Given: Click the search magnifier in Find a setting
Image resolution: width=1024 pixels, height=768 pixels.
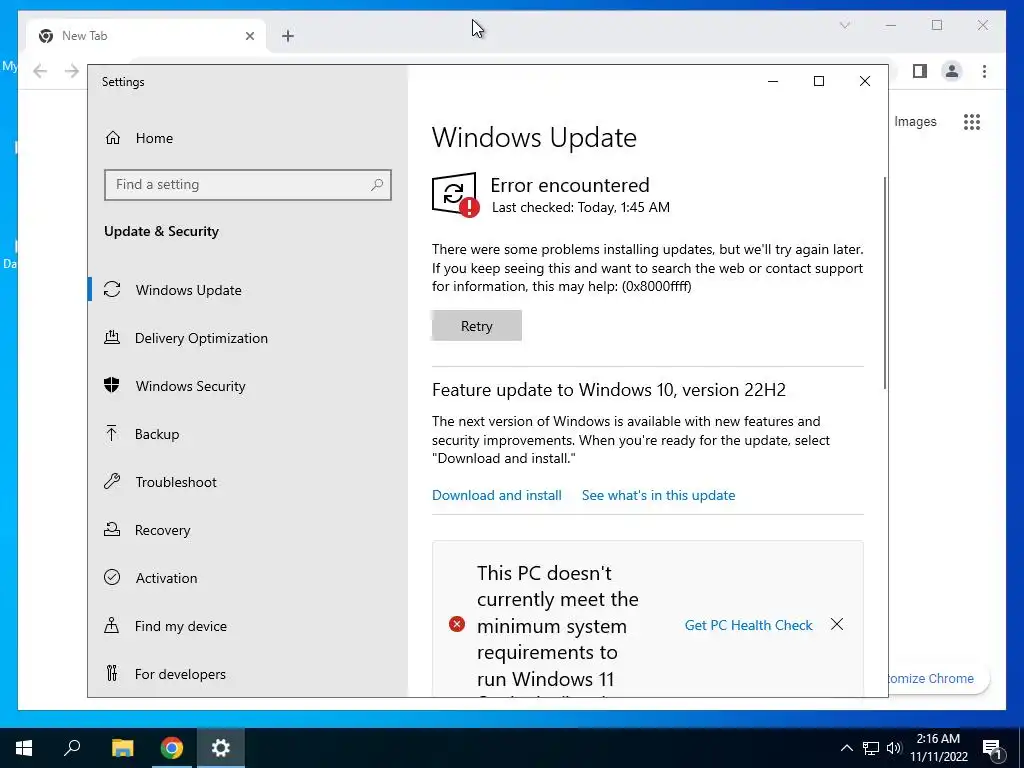Looking at the screenshot, I should [x=377, y=185].
